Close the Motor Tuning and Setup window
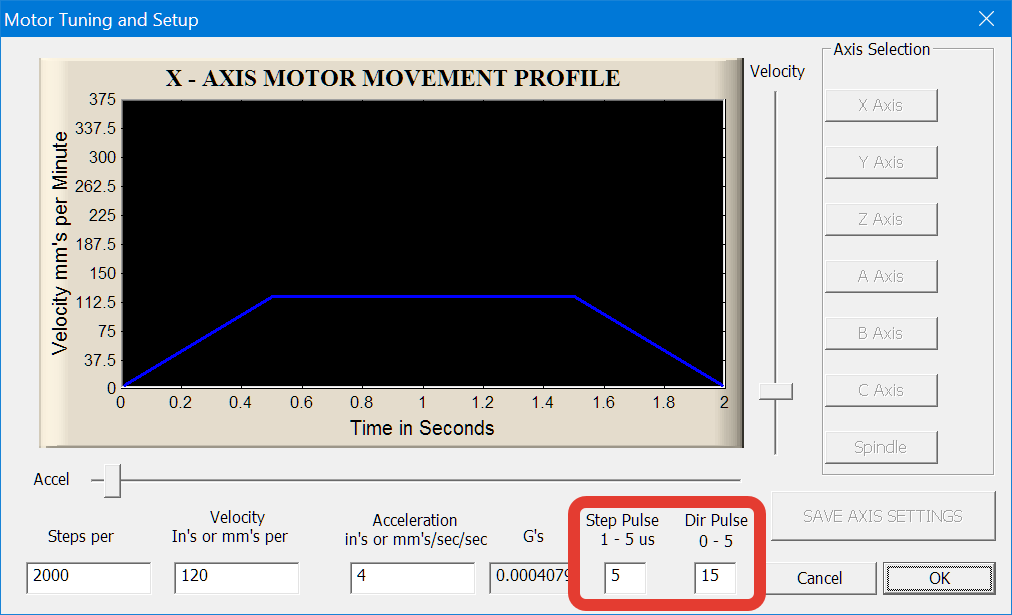1012x615 pixels. point(986,19)
